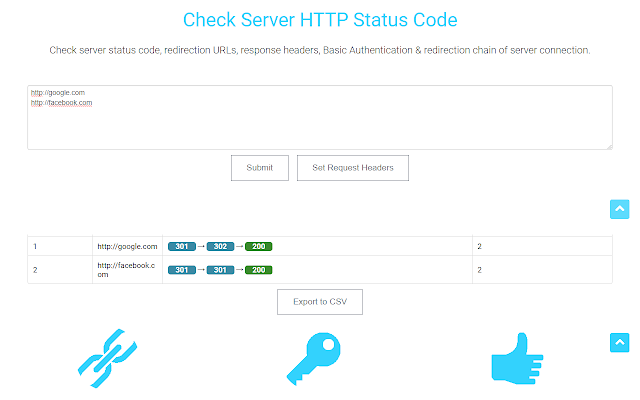
Task: Click the textarea resize handle corner
Action: [x=609, y=147]
